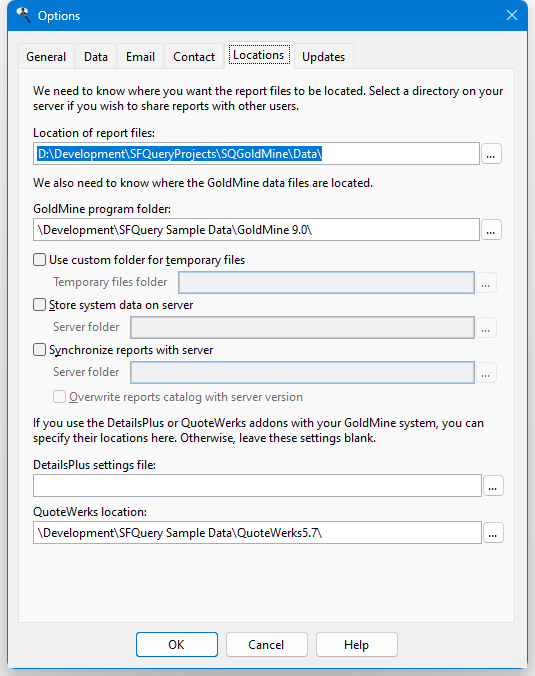Screen dimensions: 535x676
Task: Browse for QuoteWerks location folder
Action: (x=493, y=533)
